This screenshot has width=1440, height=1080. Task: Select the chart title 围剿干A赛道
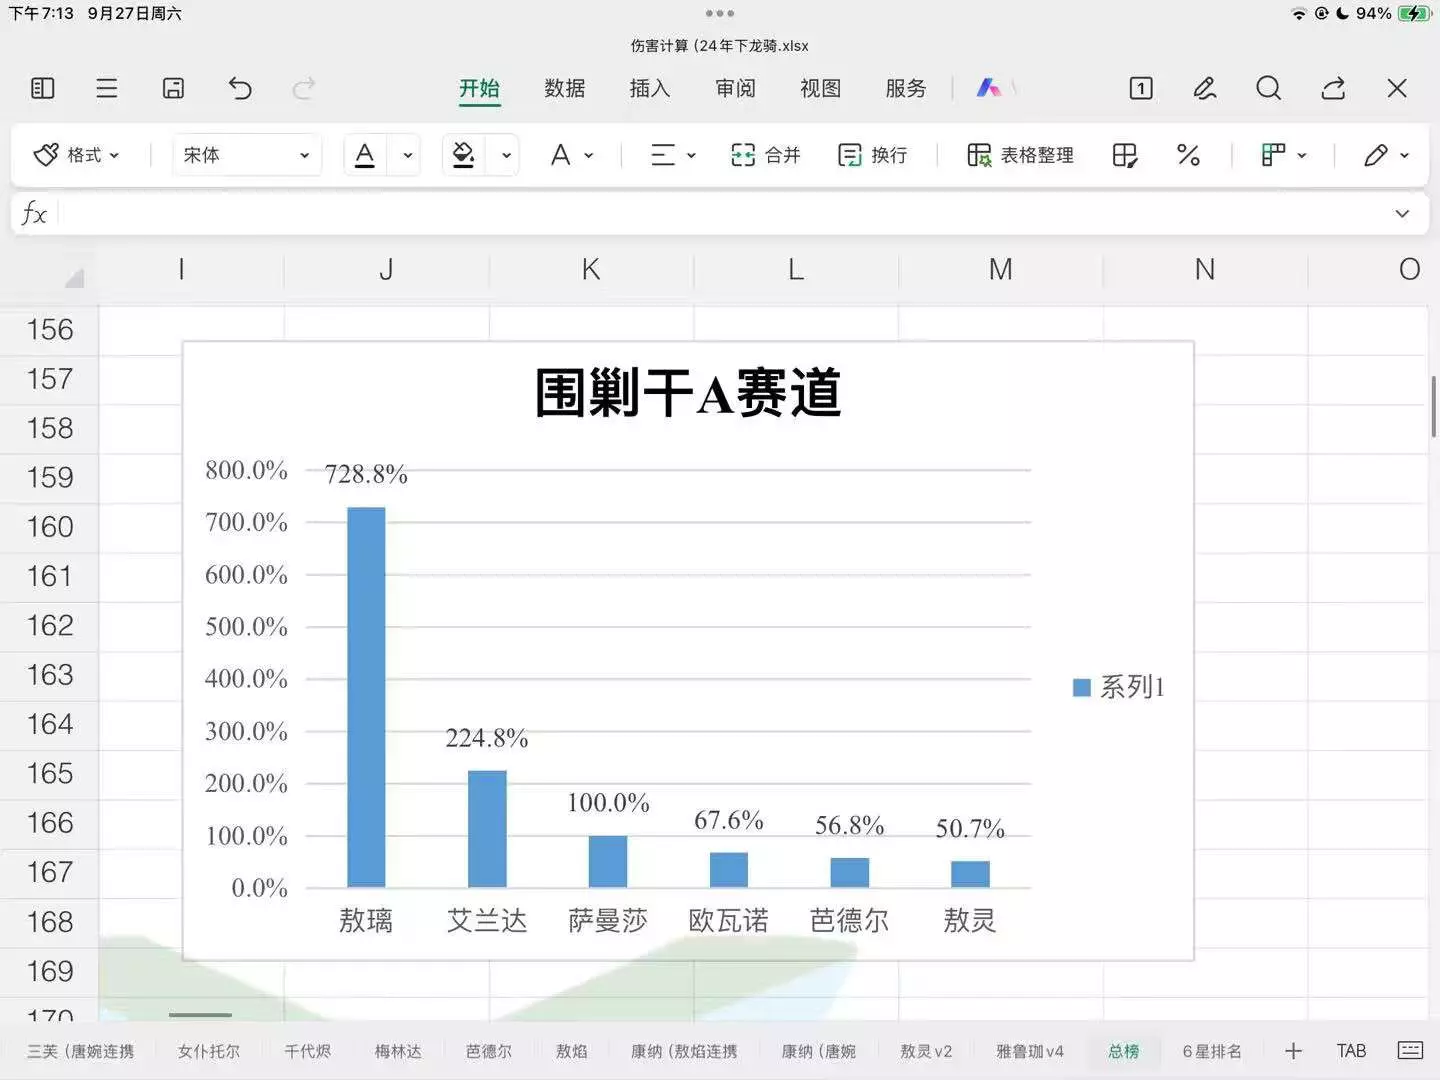tap(688, 393)
